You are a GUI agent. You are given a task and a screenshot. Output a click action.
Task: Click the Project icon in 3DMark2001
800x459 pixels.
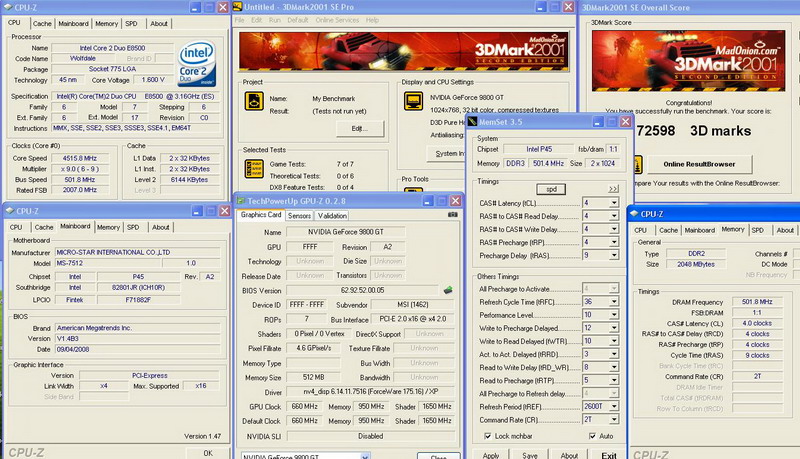[x=254, y=101]
